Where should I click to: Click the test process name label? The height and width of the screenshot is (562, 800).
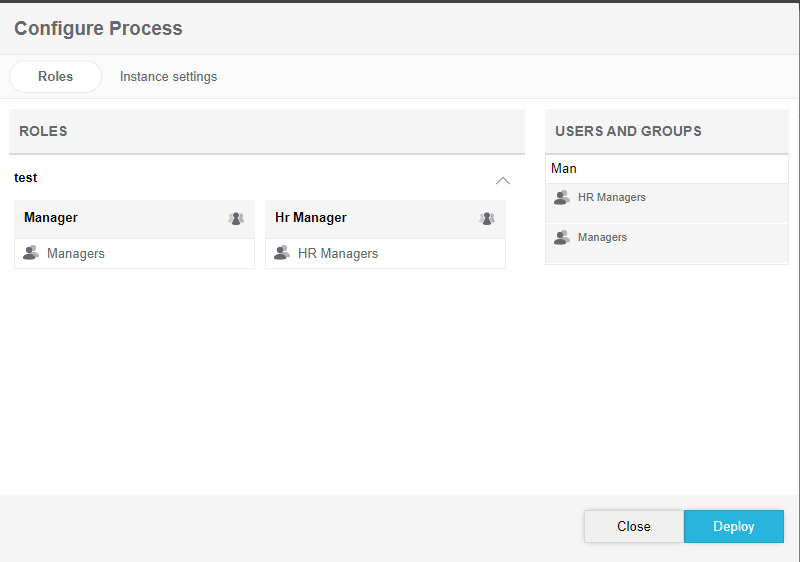(26, 178)
